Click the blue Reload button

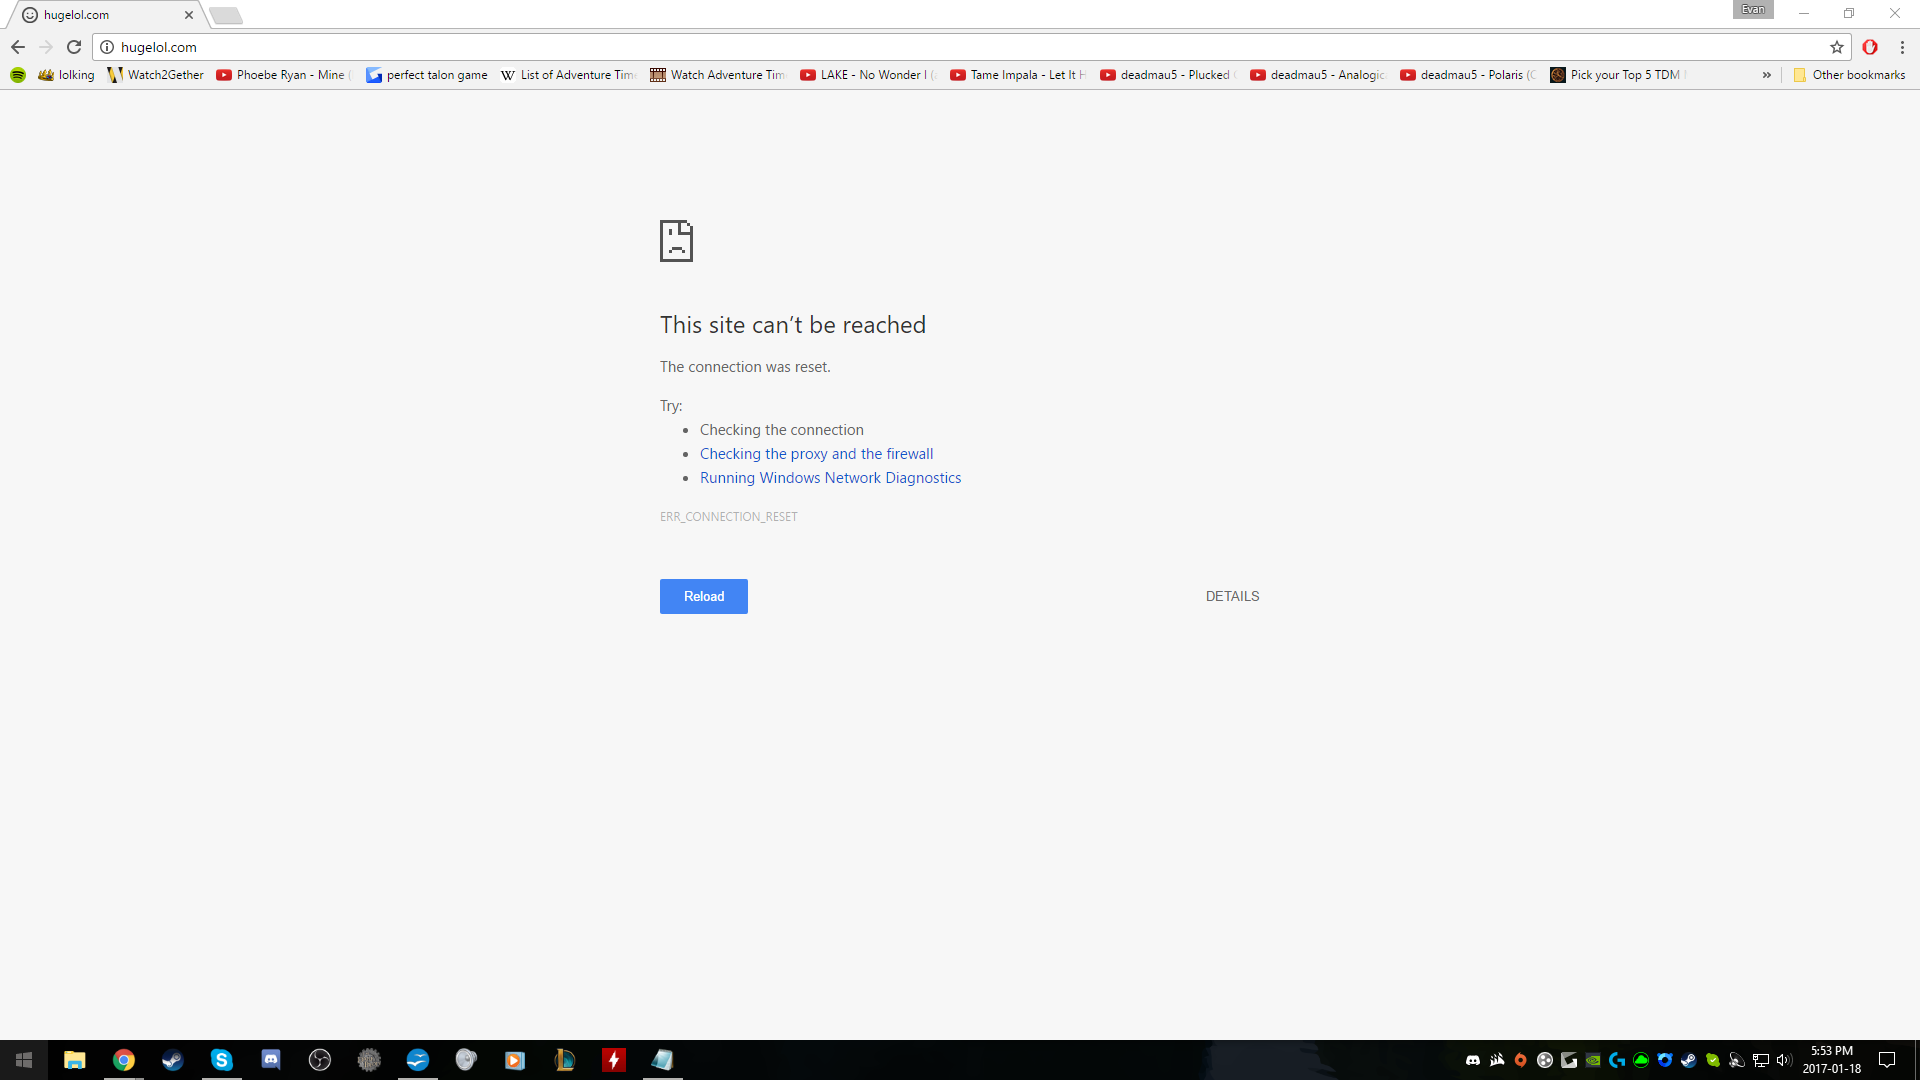(703, 596)
